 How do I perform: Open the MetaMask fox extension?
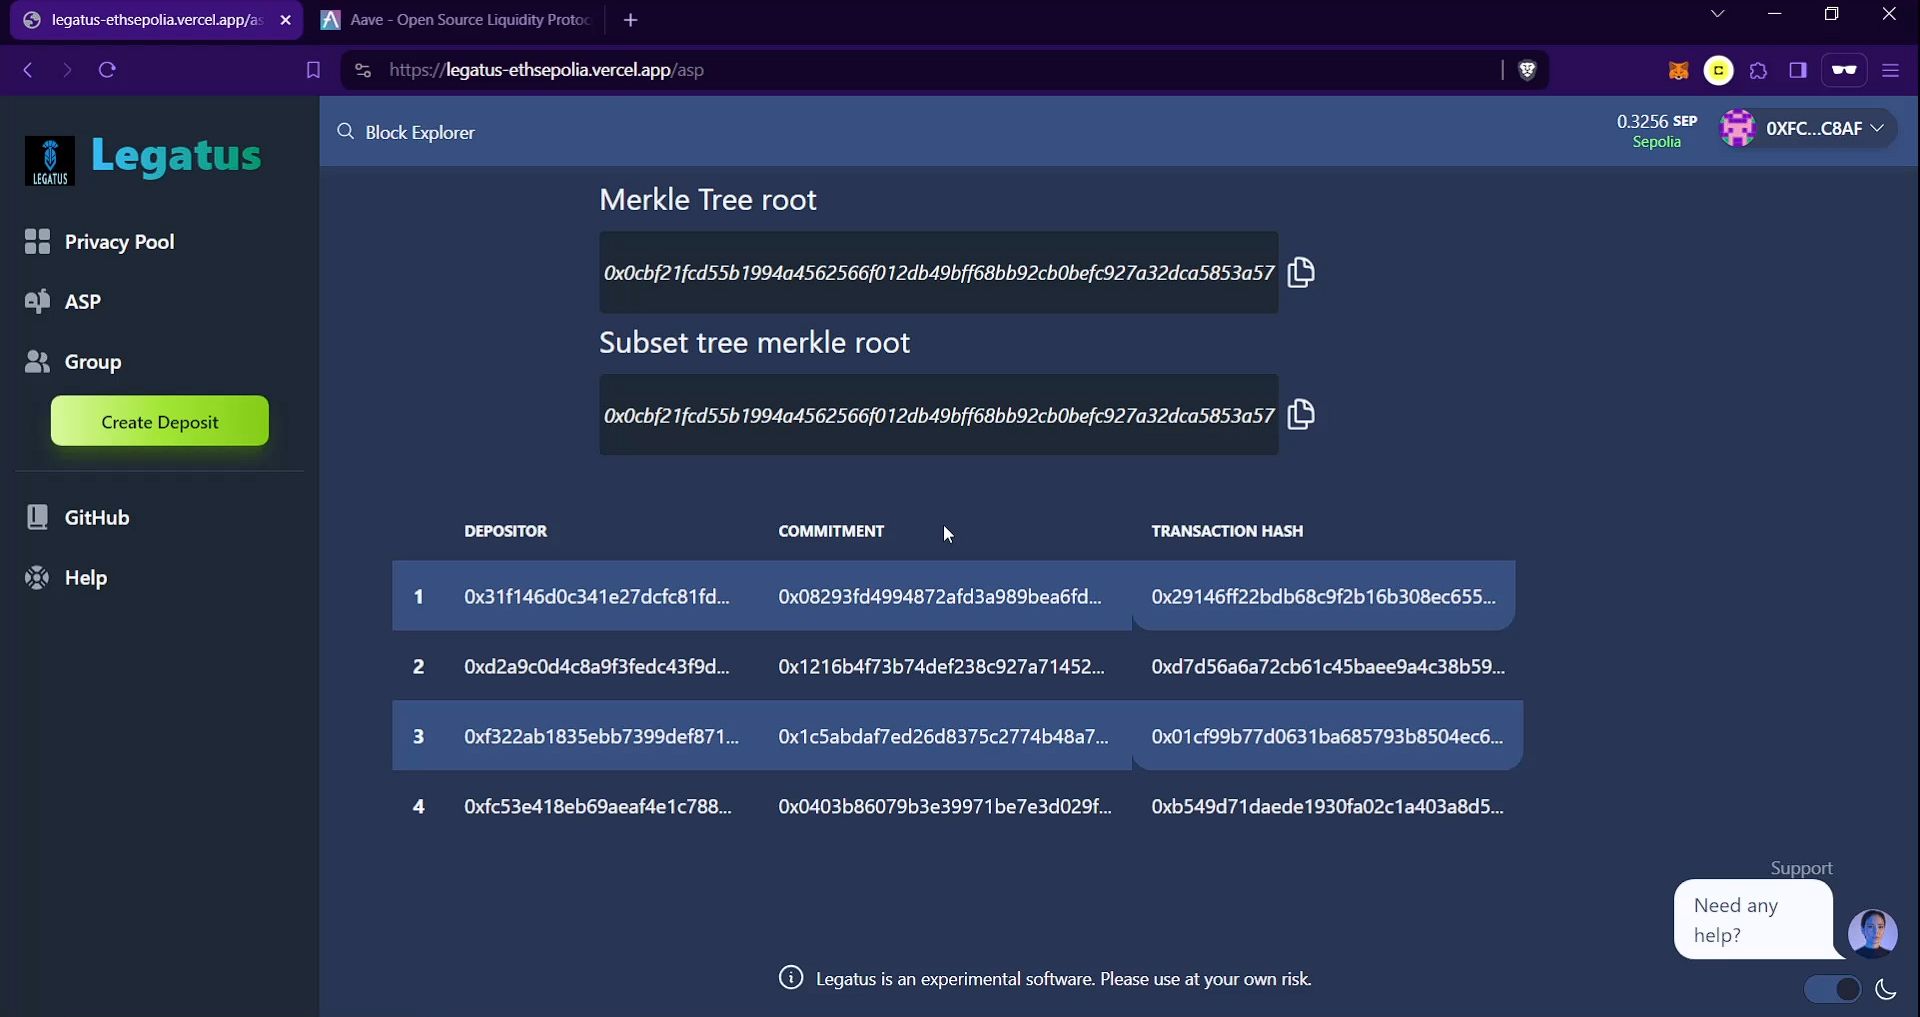coord(1678,70)
